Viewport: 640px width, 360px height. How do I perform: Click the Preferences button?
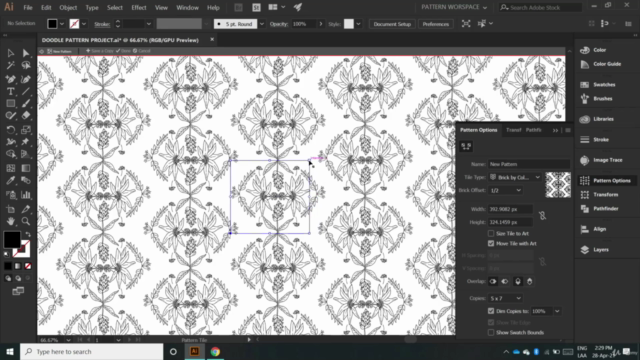coord(436,24)
